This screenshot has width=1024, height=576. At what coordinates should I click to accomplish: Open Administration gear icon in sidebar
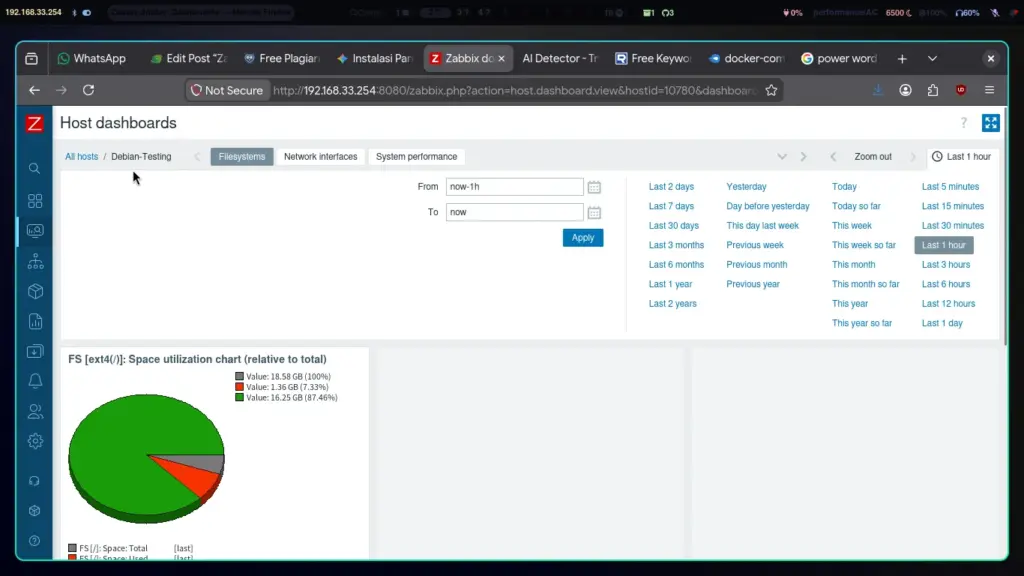coord(35,441)
